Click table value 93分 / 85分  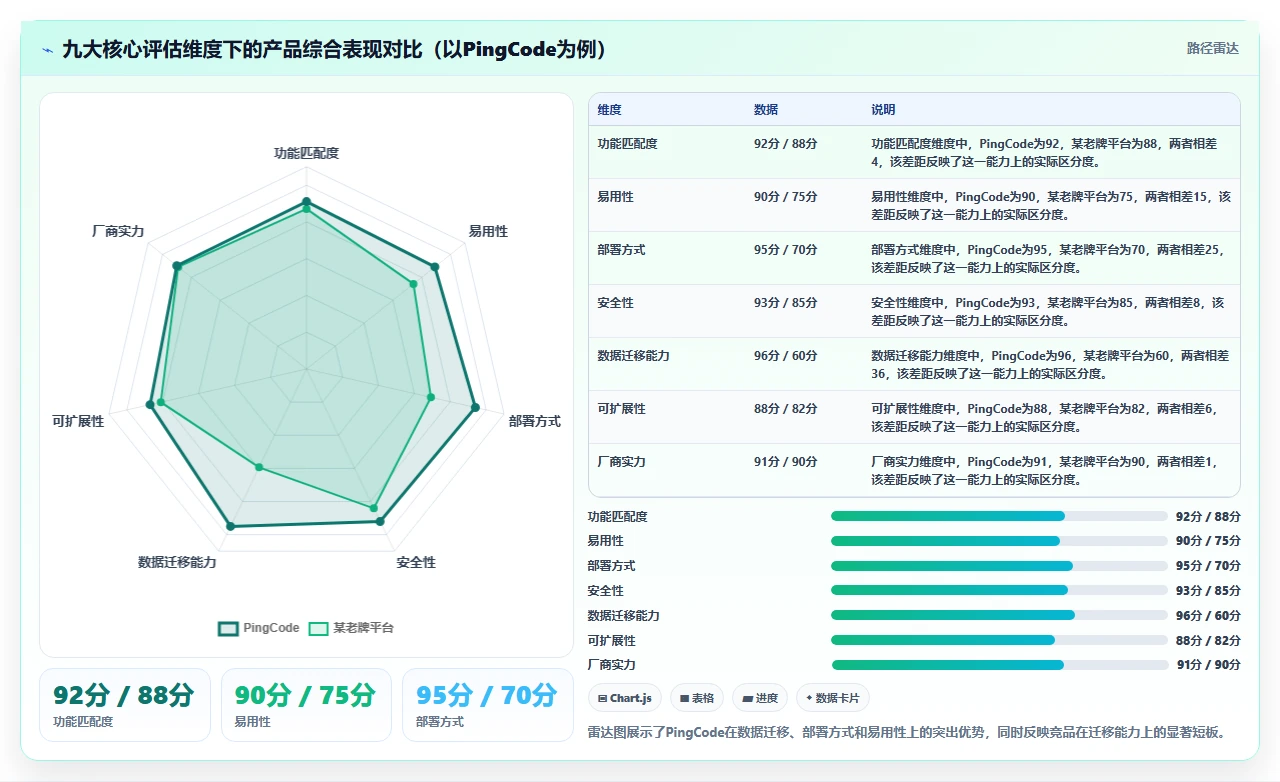pyautogui.click(x=786, y=303)
